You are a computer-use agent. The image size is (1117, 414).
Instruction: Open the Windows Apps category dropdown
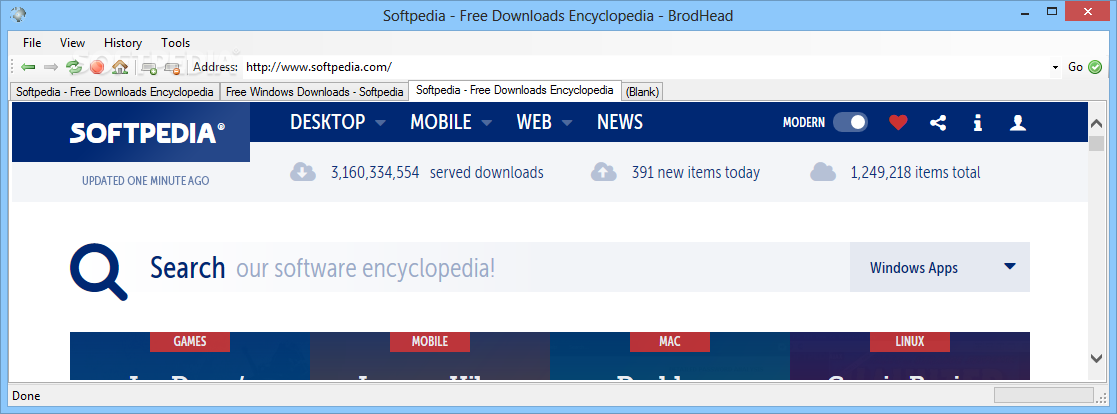pos(940,267)
